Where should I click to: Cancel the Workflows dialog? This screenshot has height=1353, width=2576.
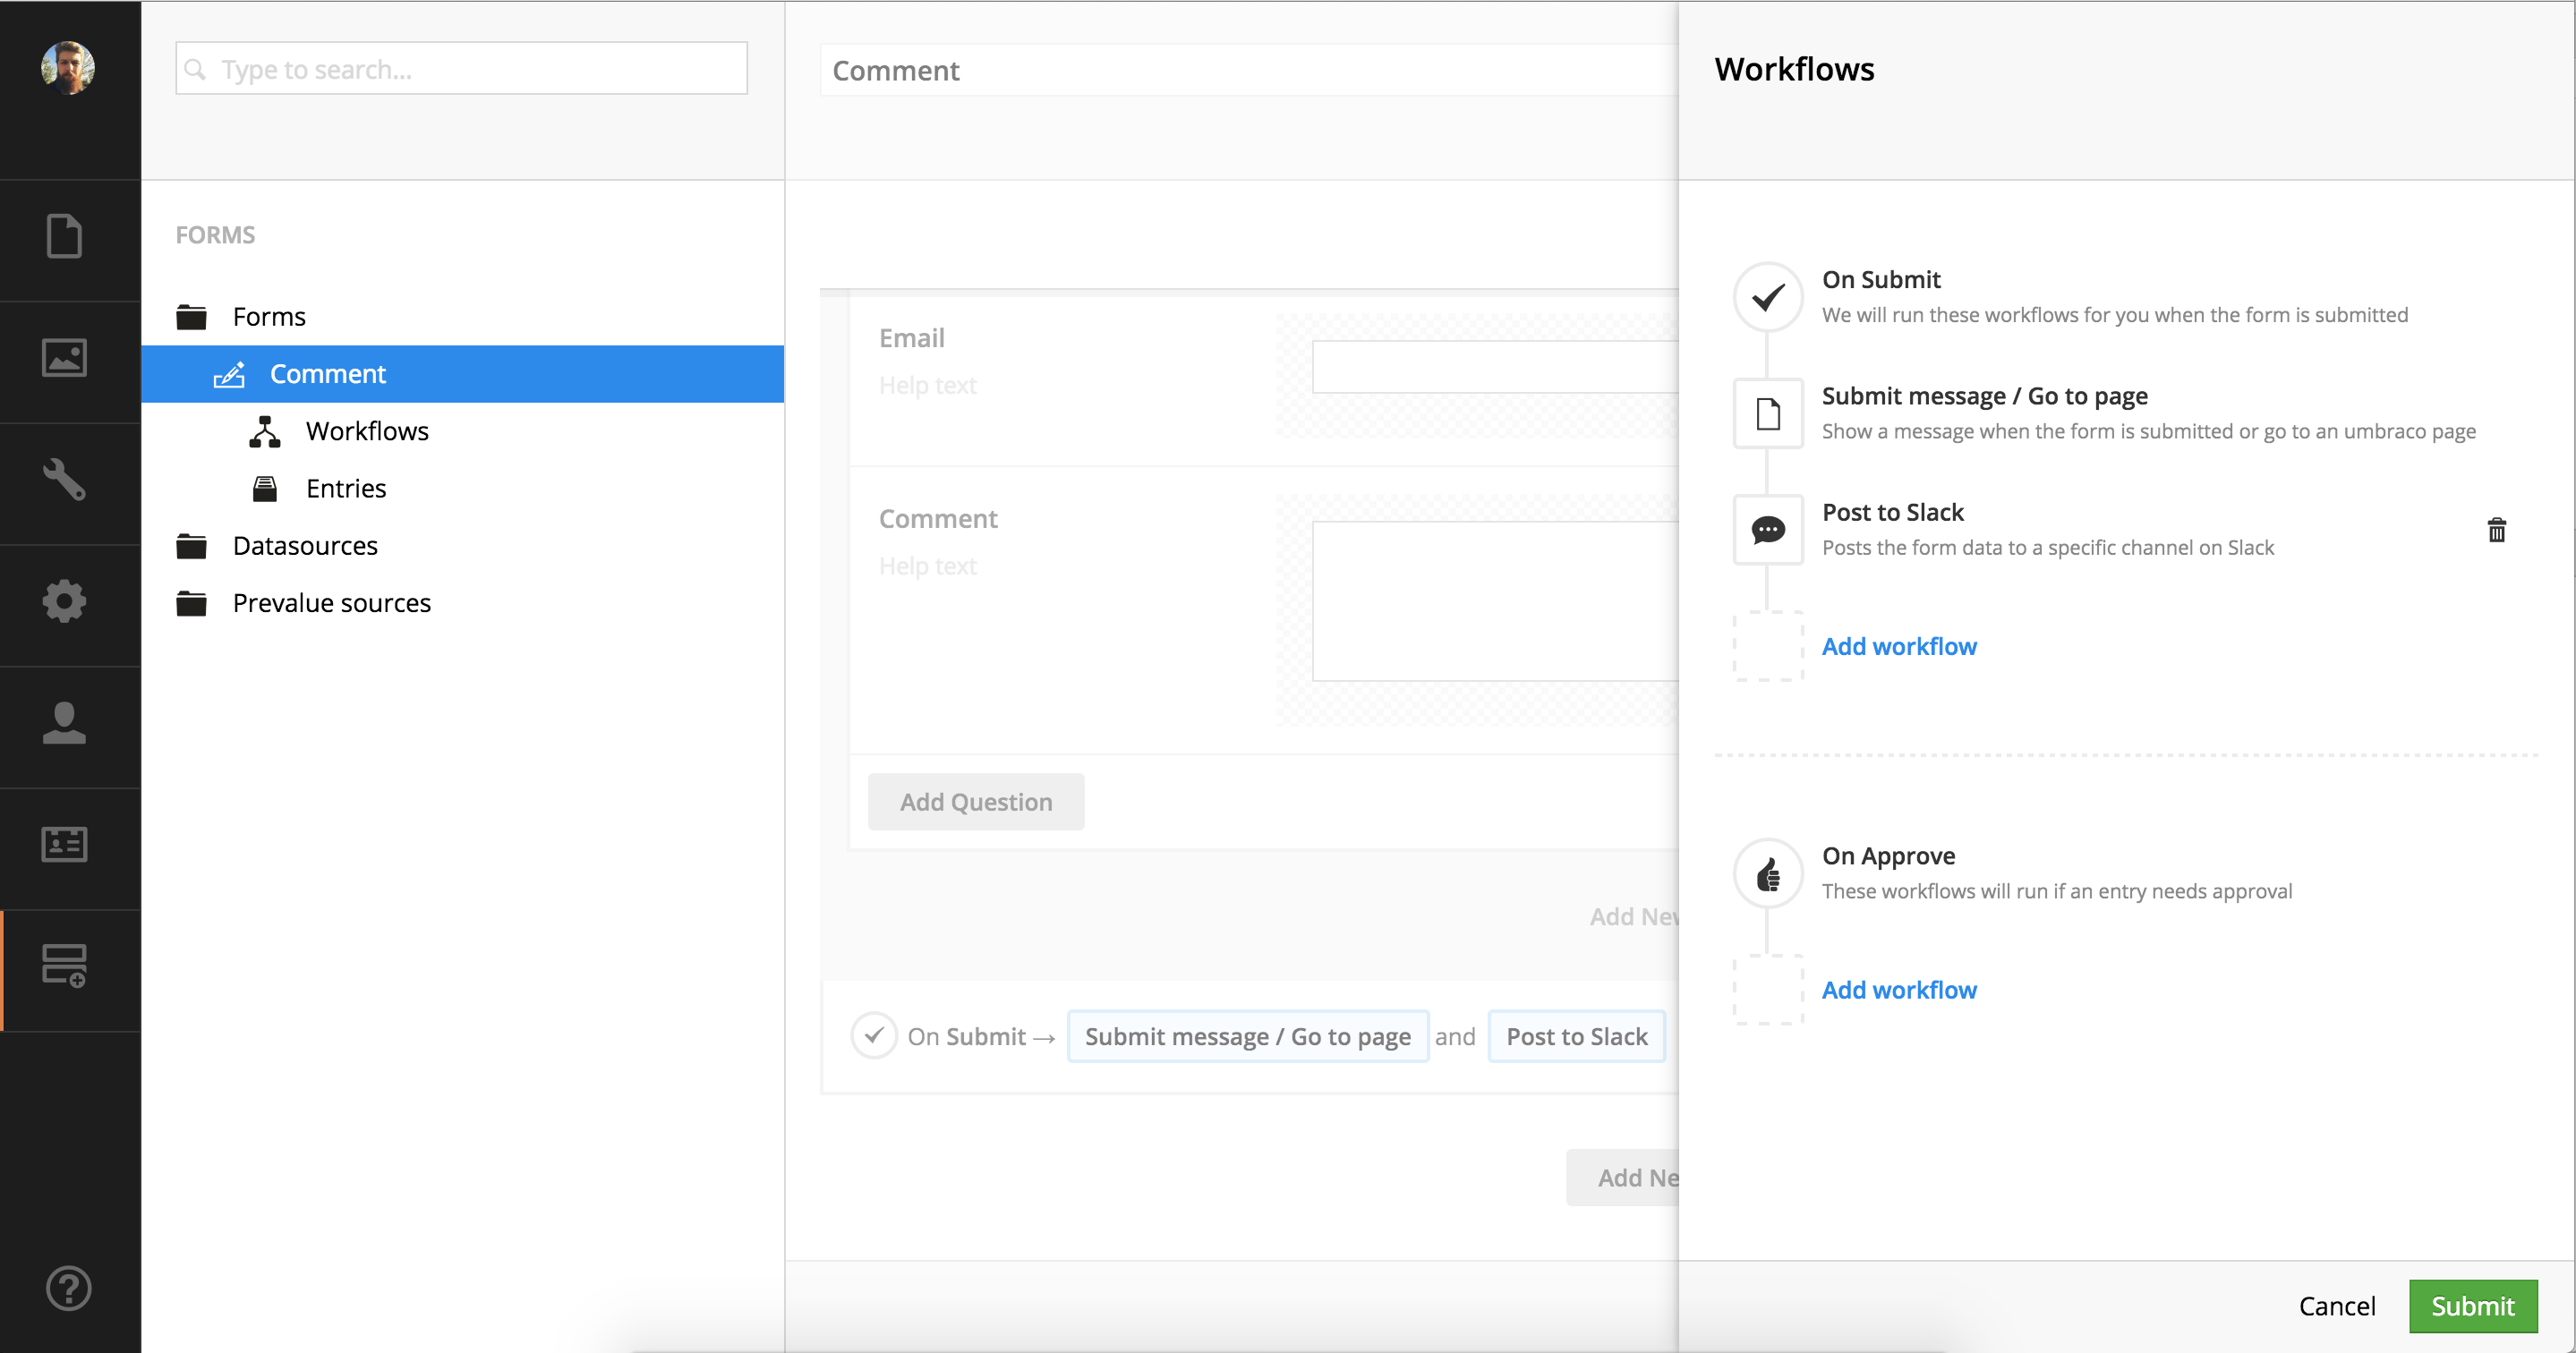[x=2336, y=1306]
